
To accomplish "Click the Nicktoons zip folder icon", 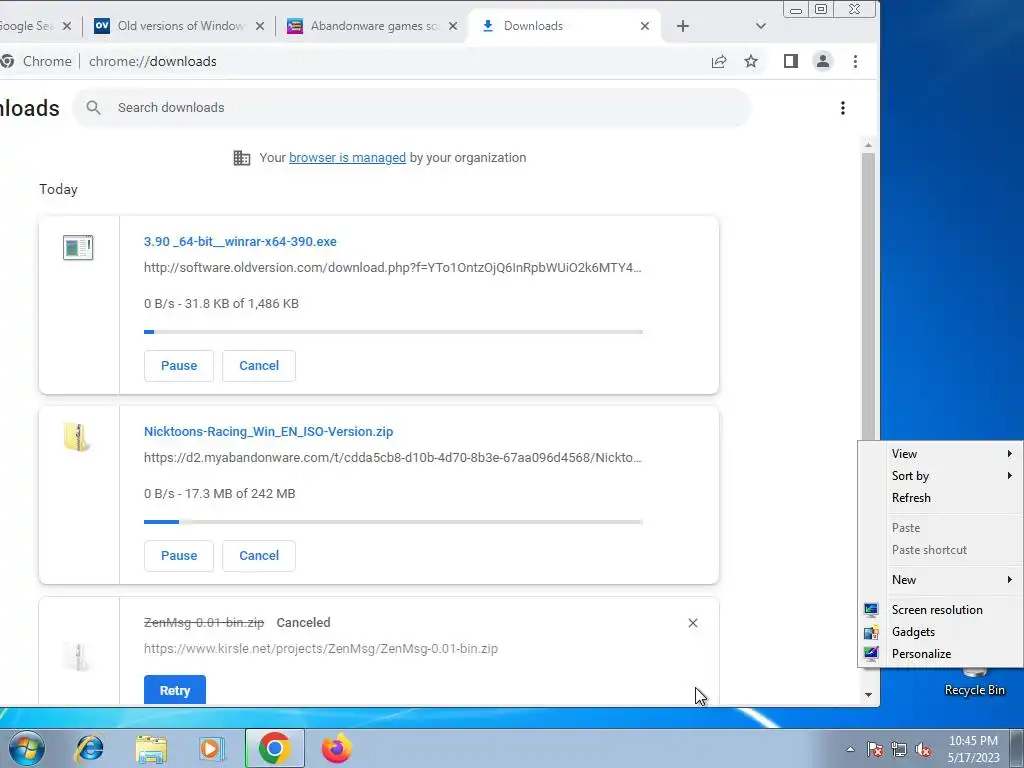I will (x=77, y=437).
